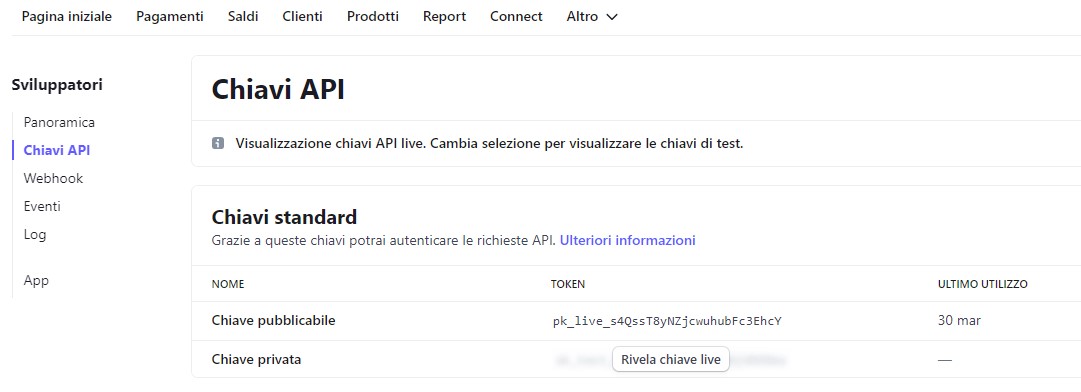This screenshot has width=1081, height=392.
Task: Follow the Ulteriori informazioni link
Action: click(x=627, y=240)
